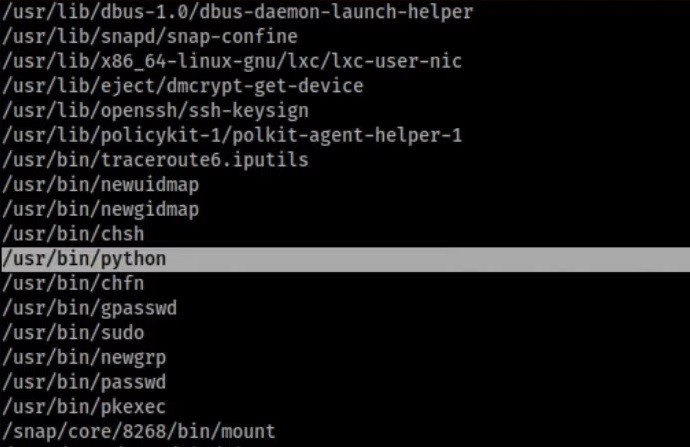Click the /usr/bin/passwd entry
The height and width of the screenshot is (447, 690).
[x=83, y=382]
